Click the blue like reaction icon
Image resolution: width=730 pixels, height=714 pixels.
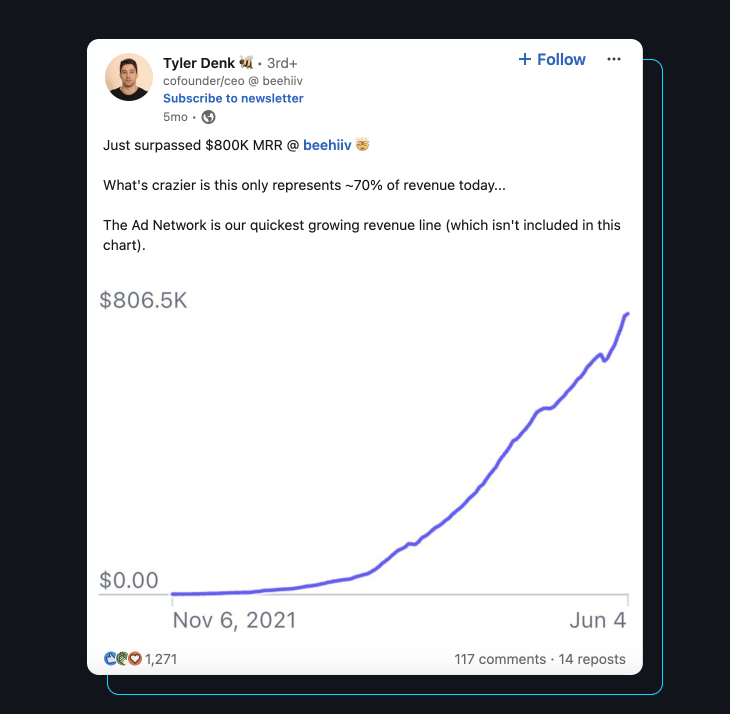(110, 659)
